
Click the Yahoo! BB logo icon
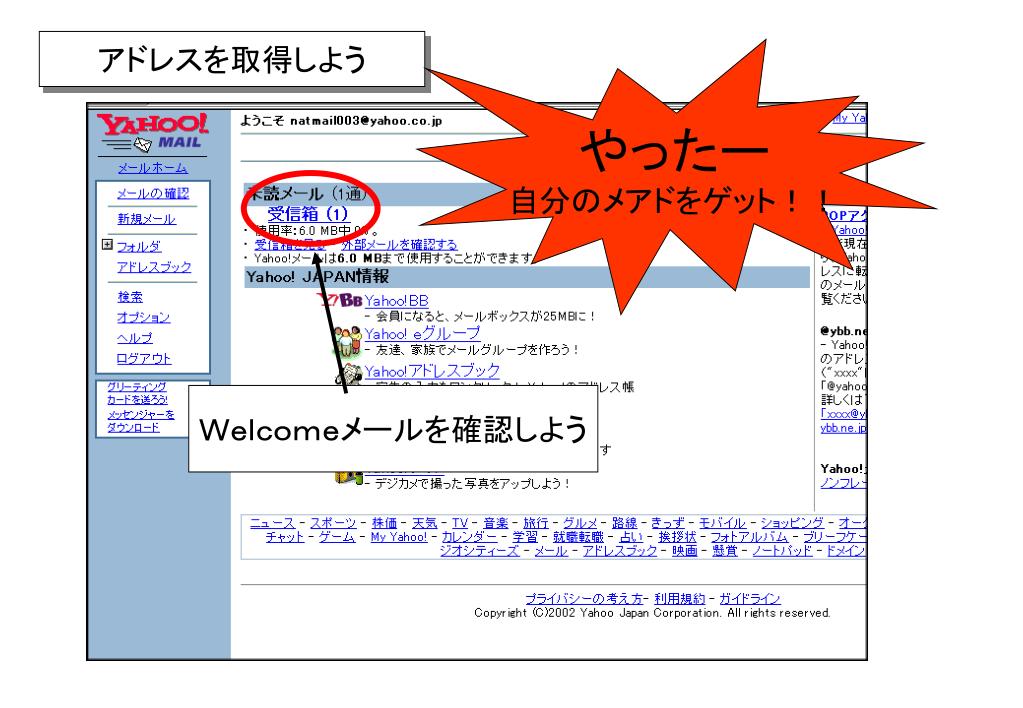(x=339, y=300)
